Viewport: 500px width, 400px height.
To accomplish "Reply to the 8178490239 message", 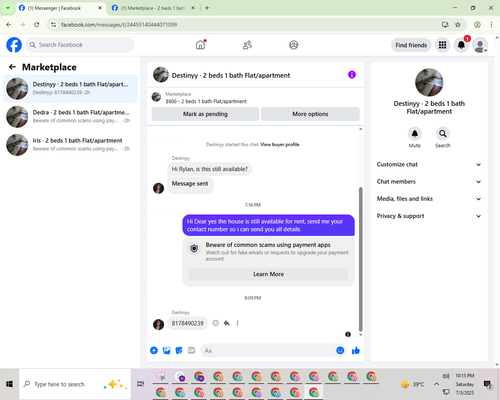I will coord(227,323).
